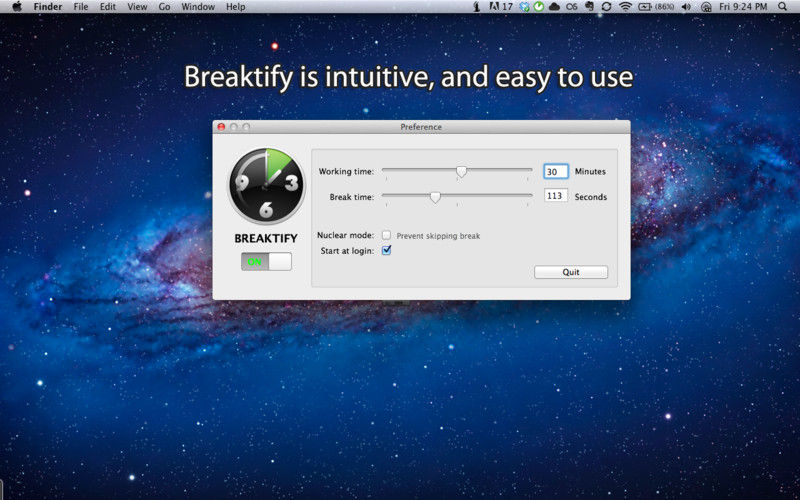Open the green Breaktify timer menu bar icon

tap(539, 7)
